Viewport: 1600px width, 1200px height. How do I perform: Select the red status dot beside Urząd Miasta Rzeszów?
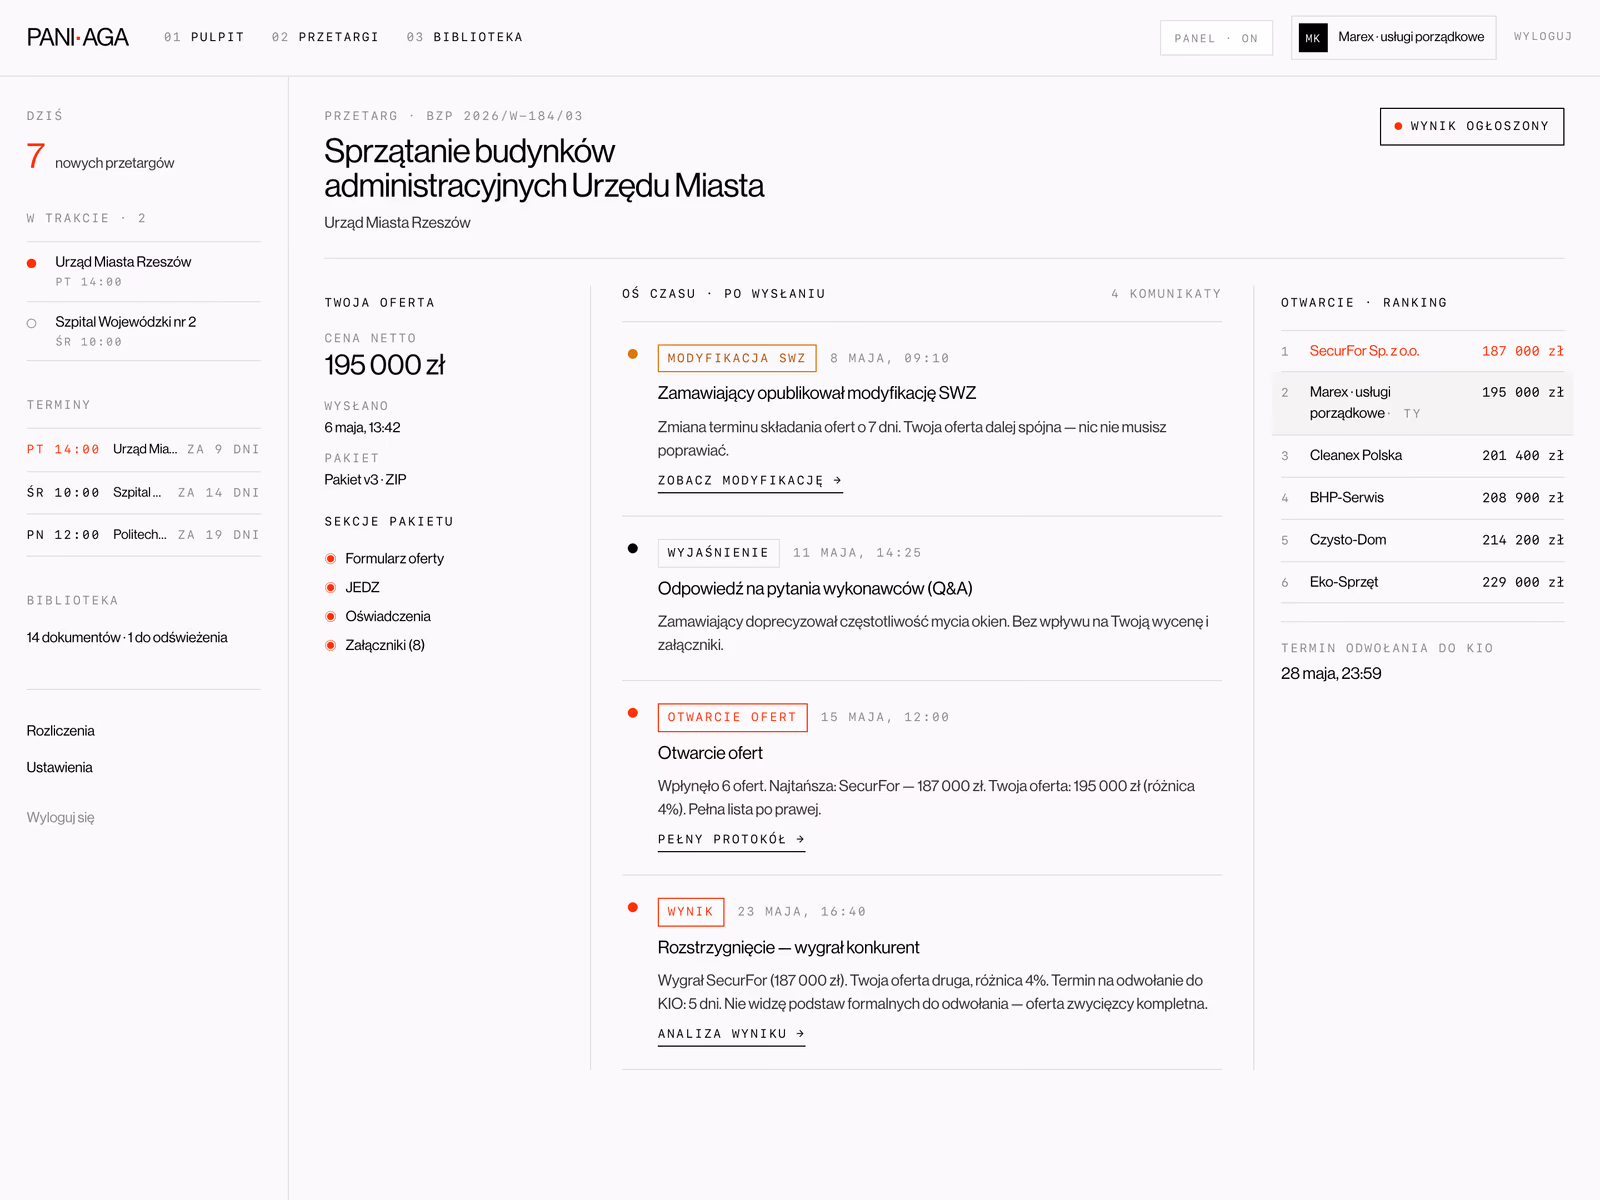coord(32,263)
